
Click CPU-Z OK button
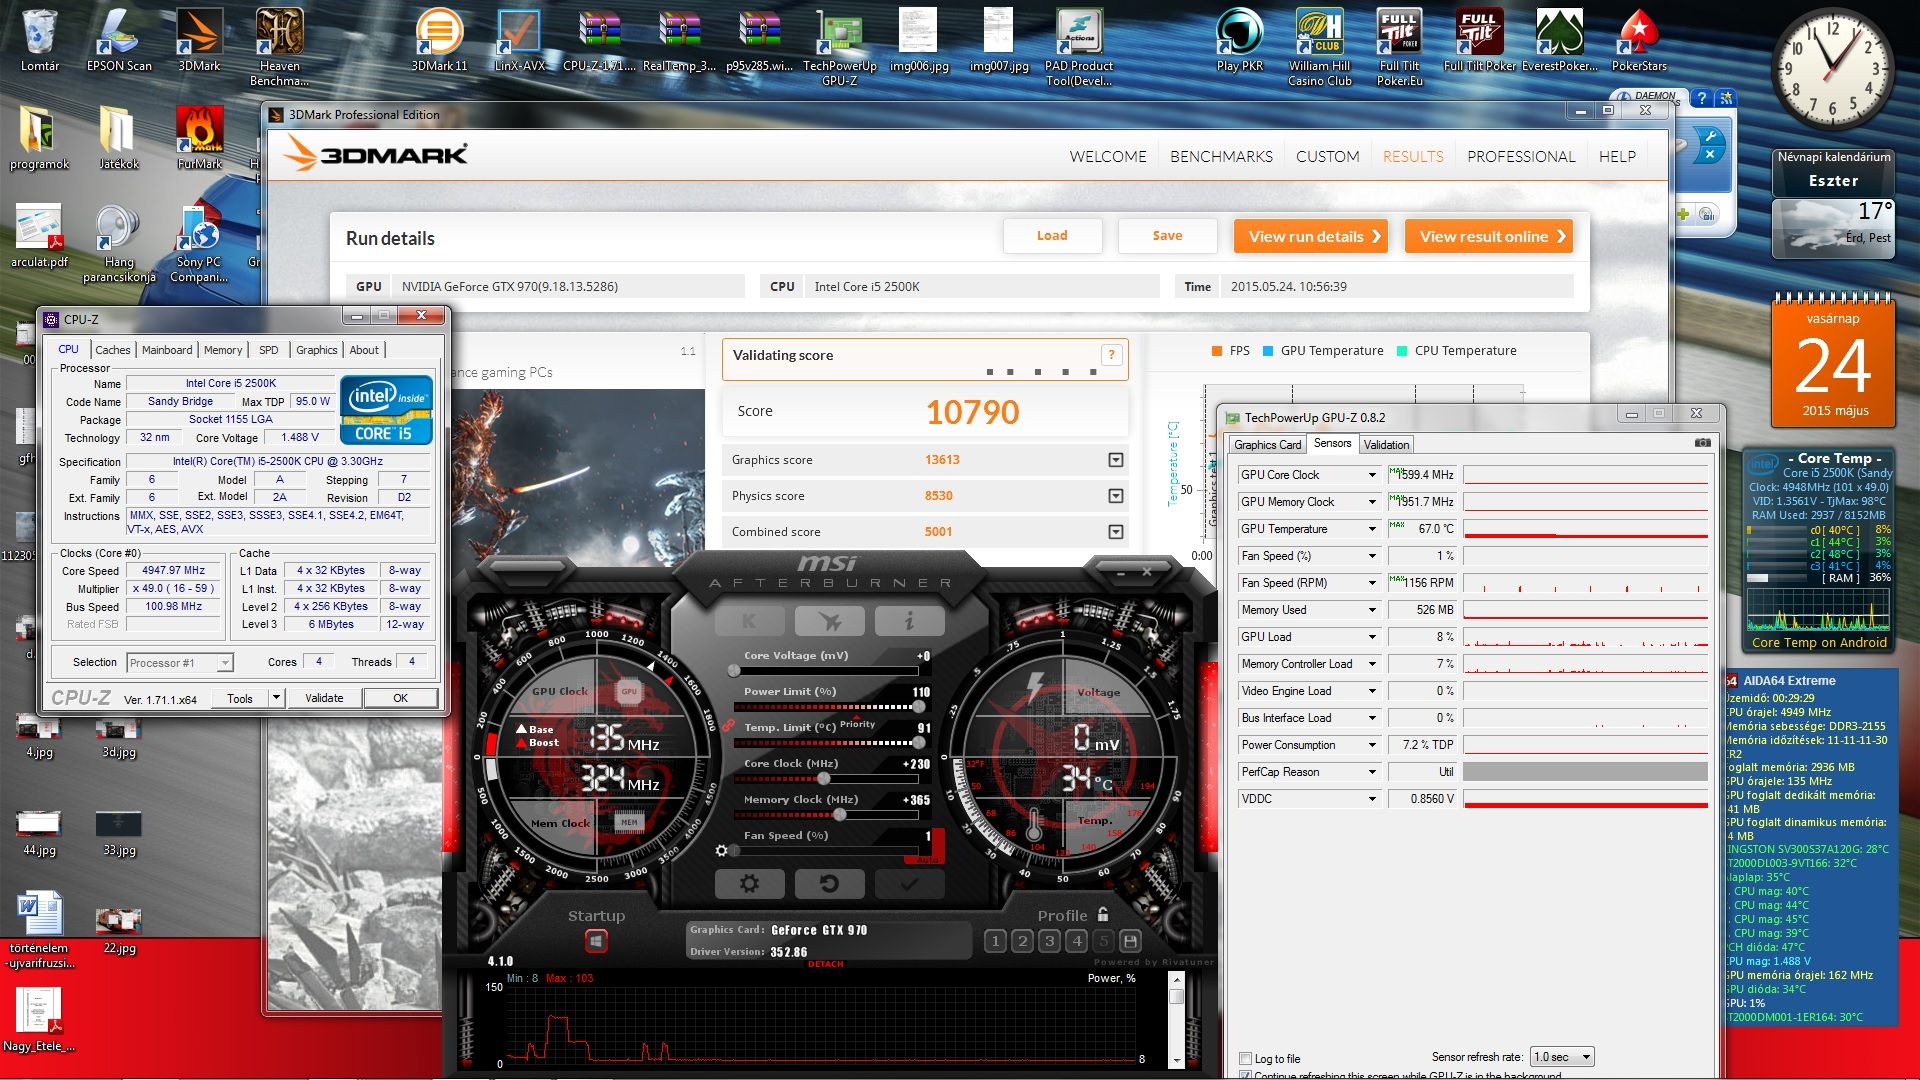(400, 698)
